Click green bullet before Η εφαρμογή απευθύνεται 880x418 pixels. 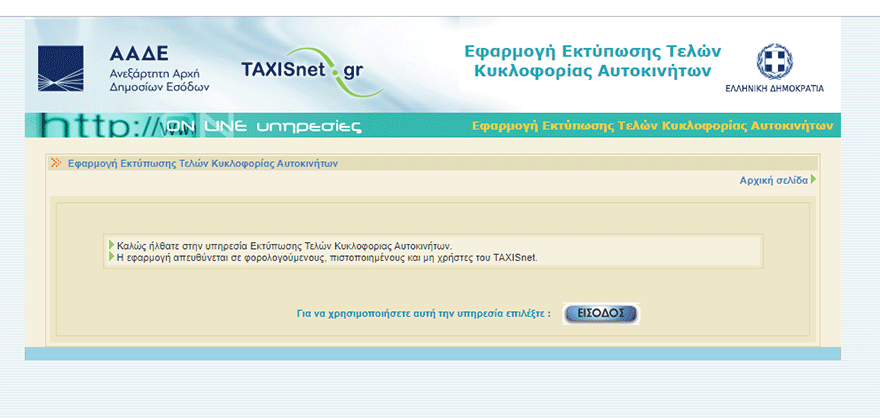(111, 257)
